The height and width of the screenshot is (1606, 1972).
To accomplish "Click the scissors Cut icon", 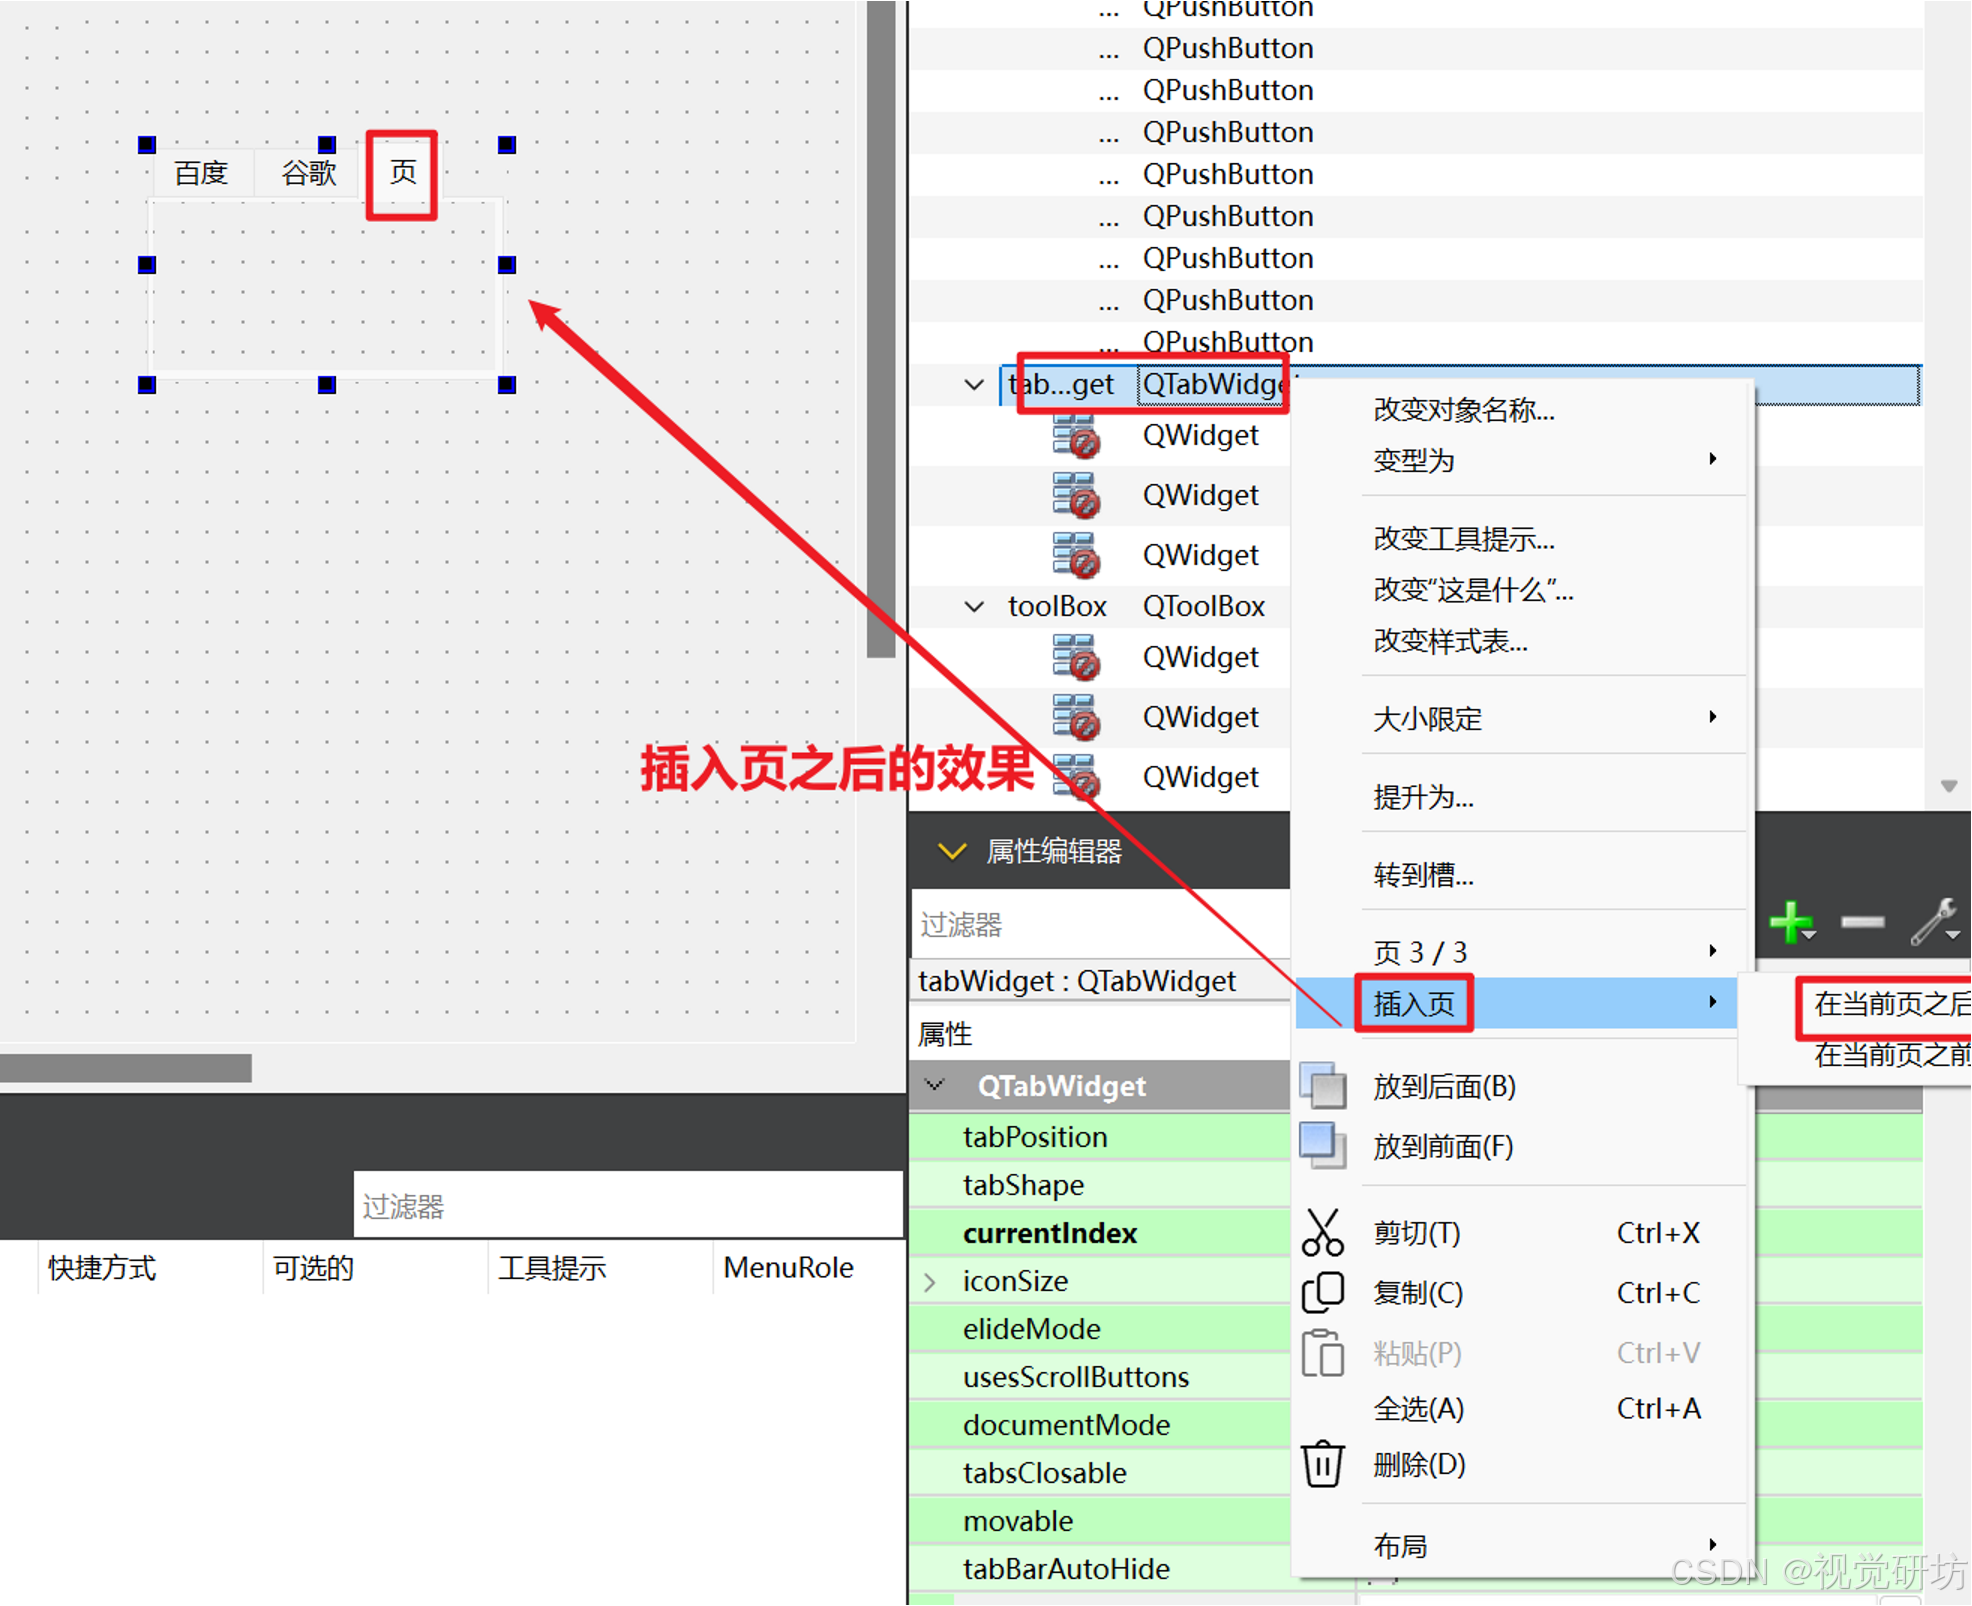I will [1322, 1233].
